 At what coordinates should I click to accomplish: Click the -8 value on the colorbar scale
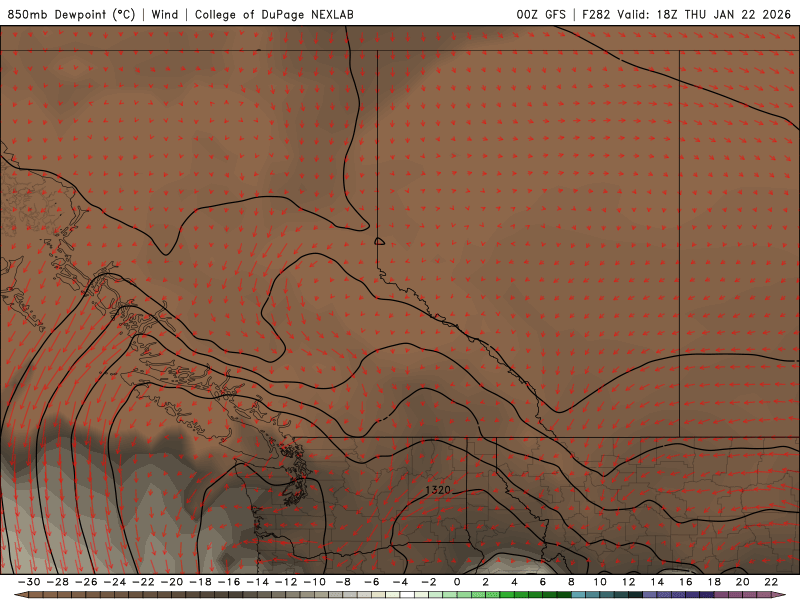343,582
